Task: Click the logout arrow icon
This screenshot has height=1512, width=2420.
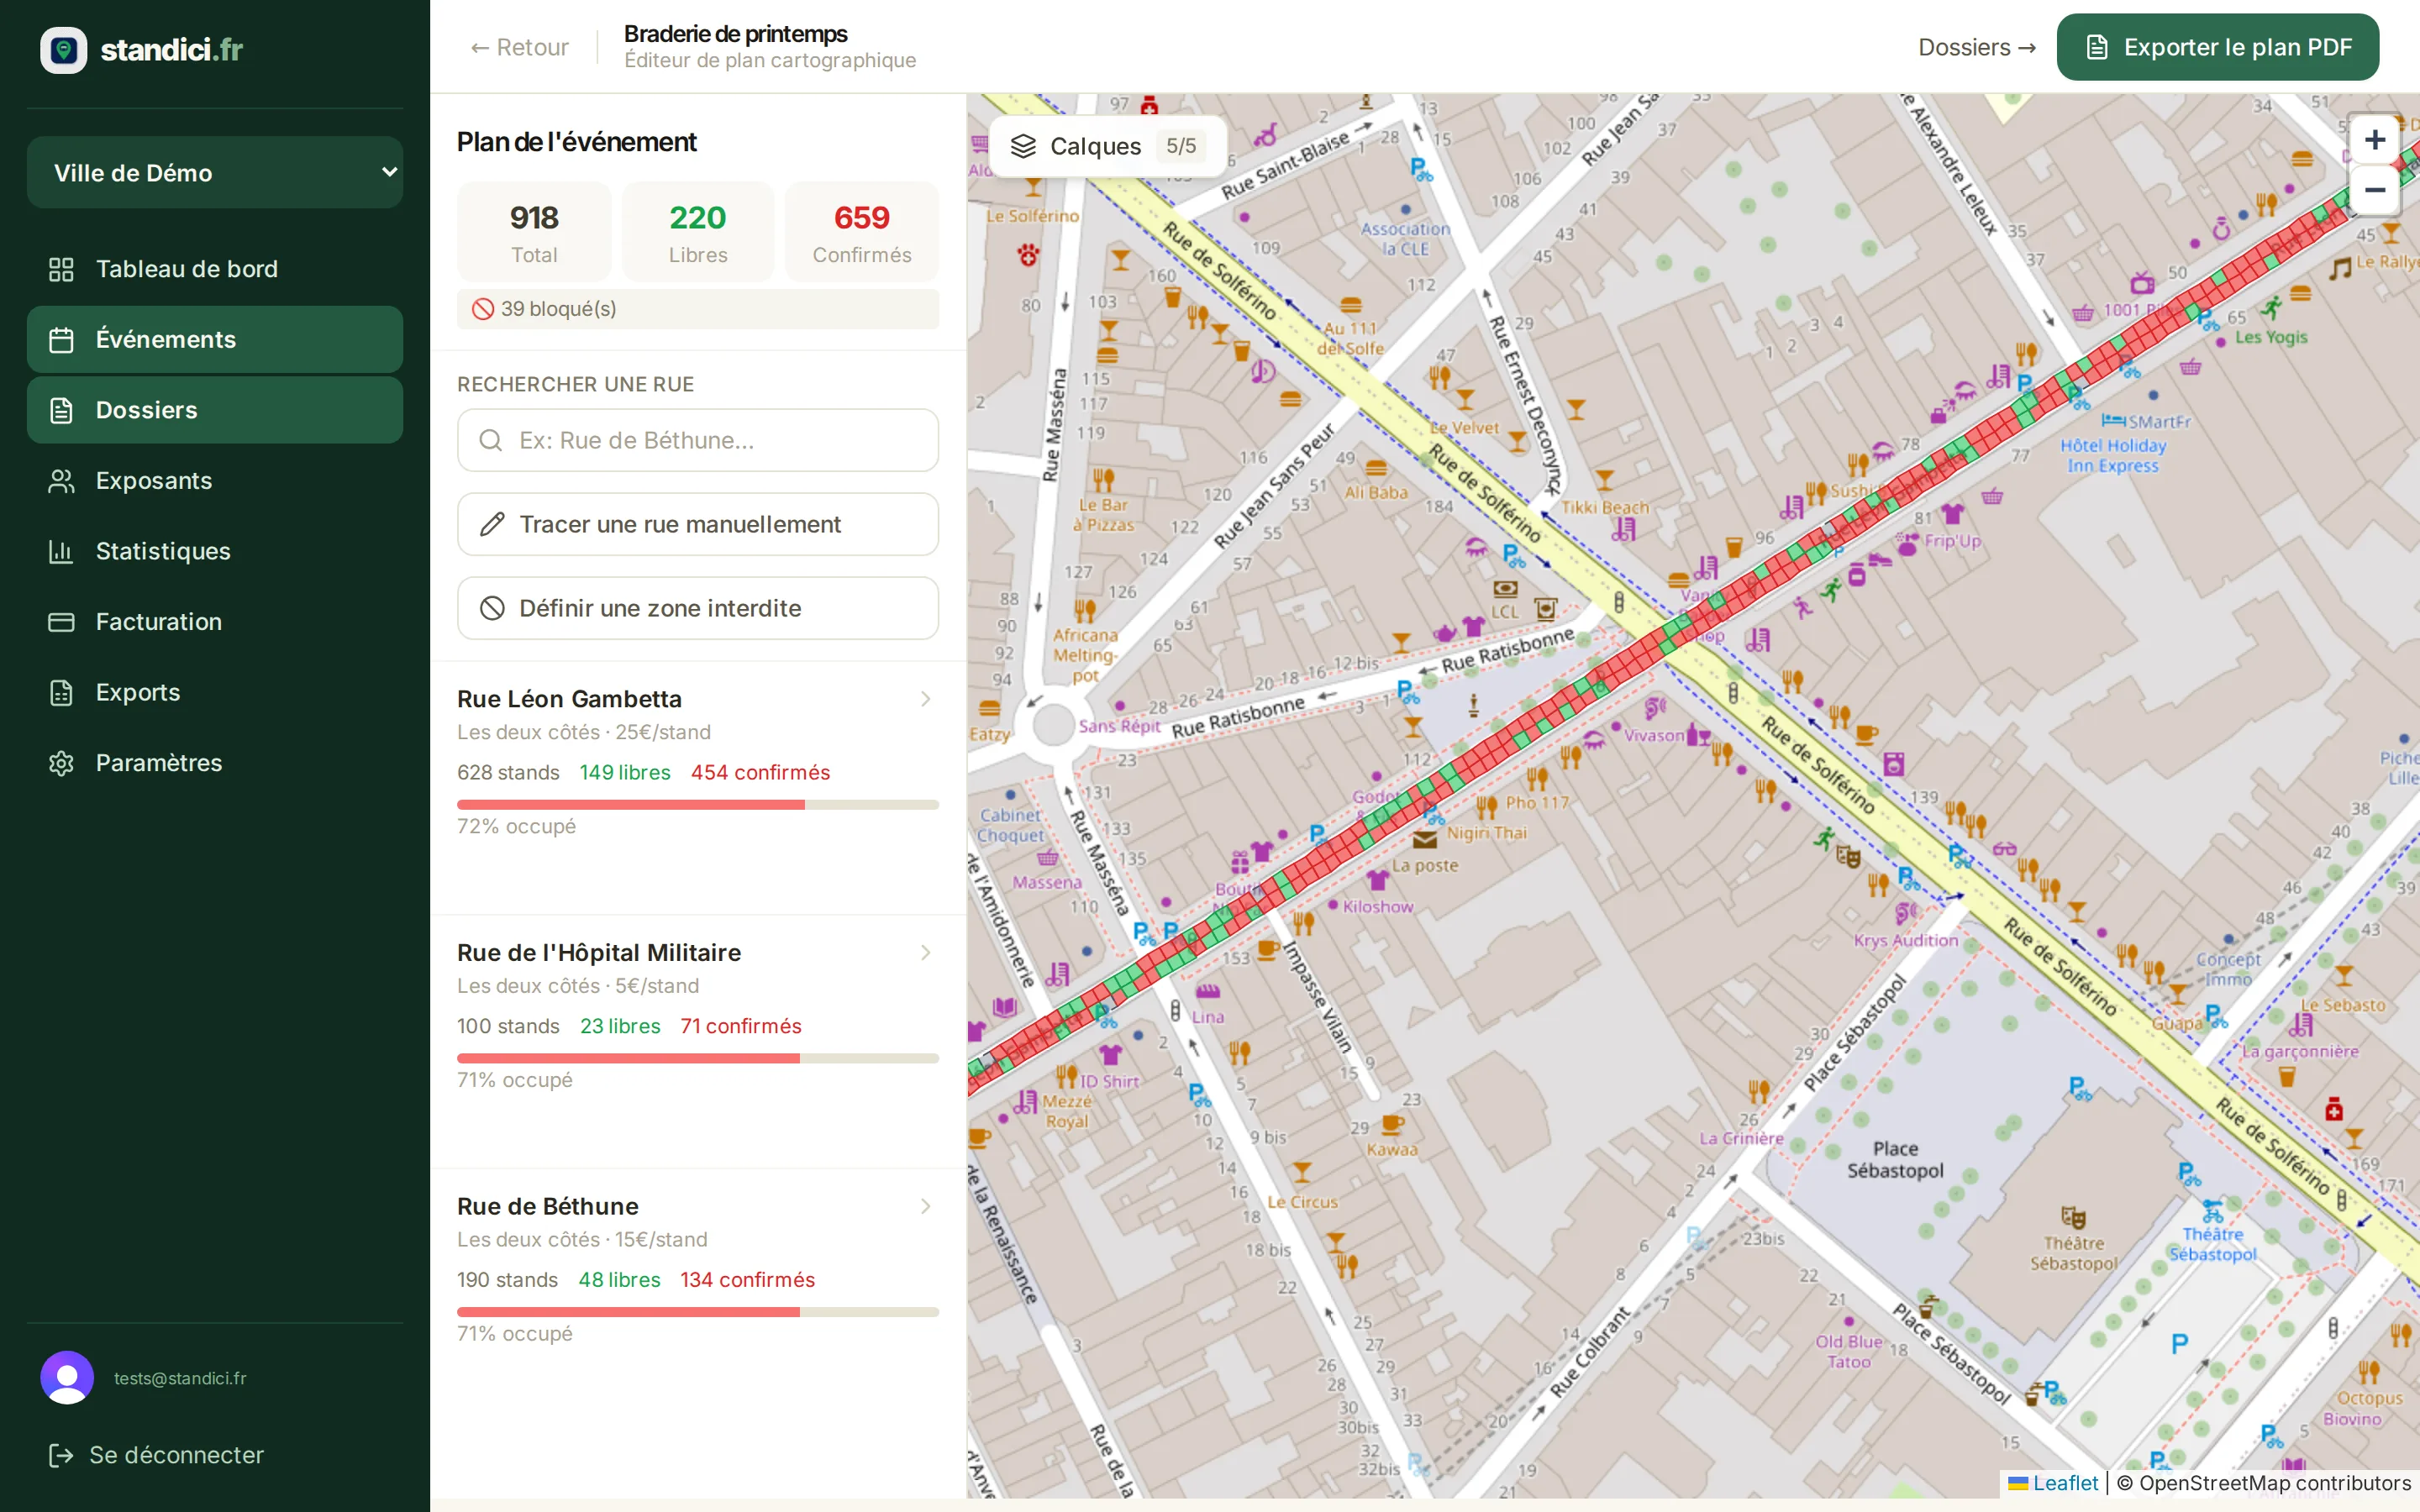Action: tap(61, 1455)
